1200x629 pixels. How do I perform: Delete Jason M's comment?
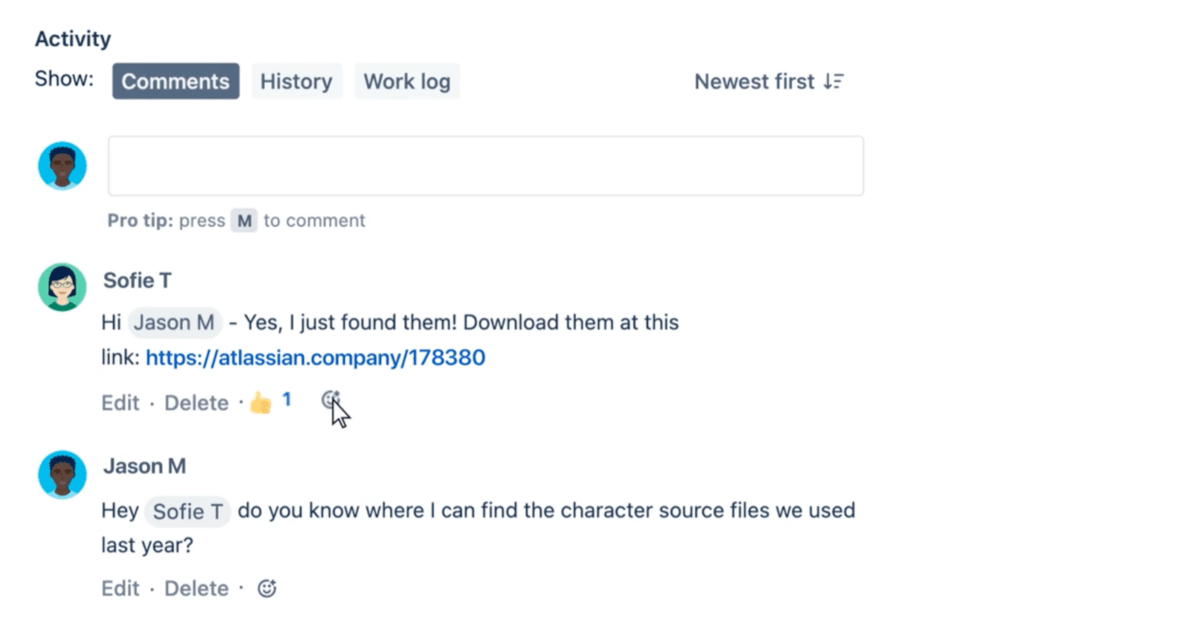click(x=196, y=588)
